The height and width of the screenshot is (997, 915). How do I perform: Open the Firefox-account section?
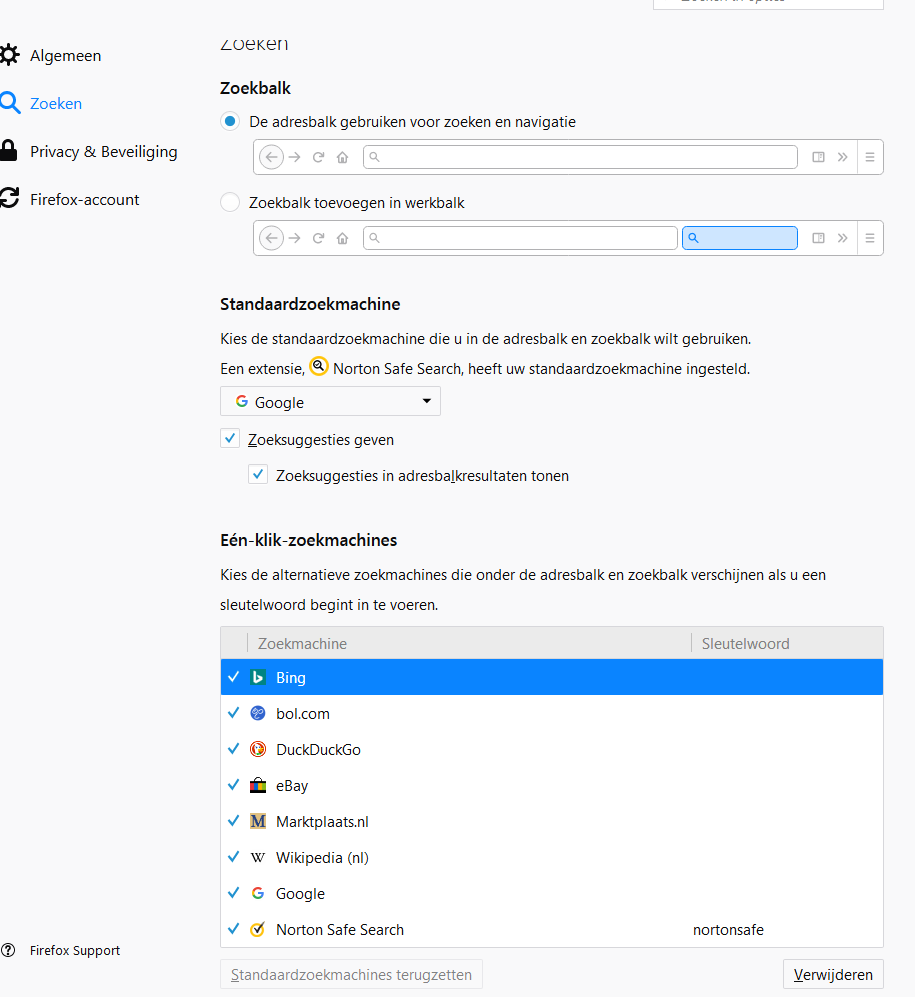[x=84, y=200]
